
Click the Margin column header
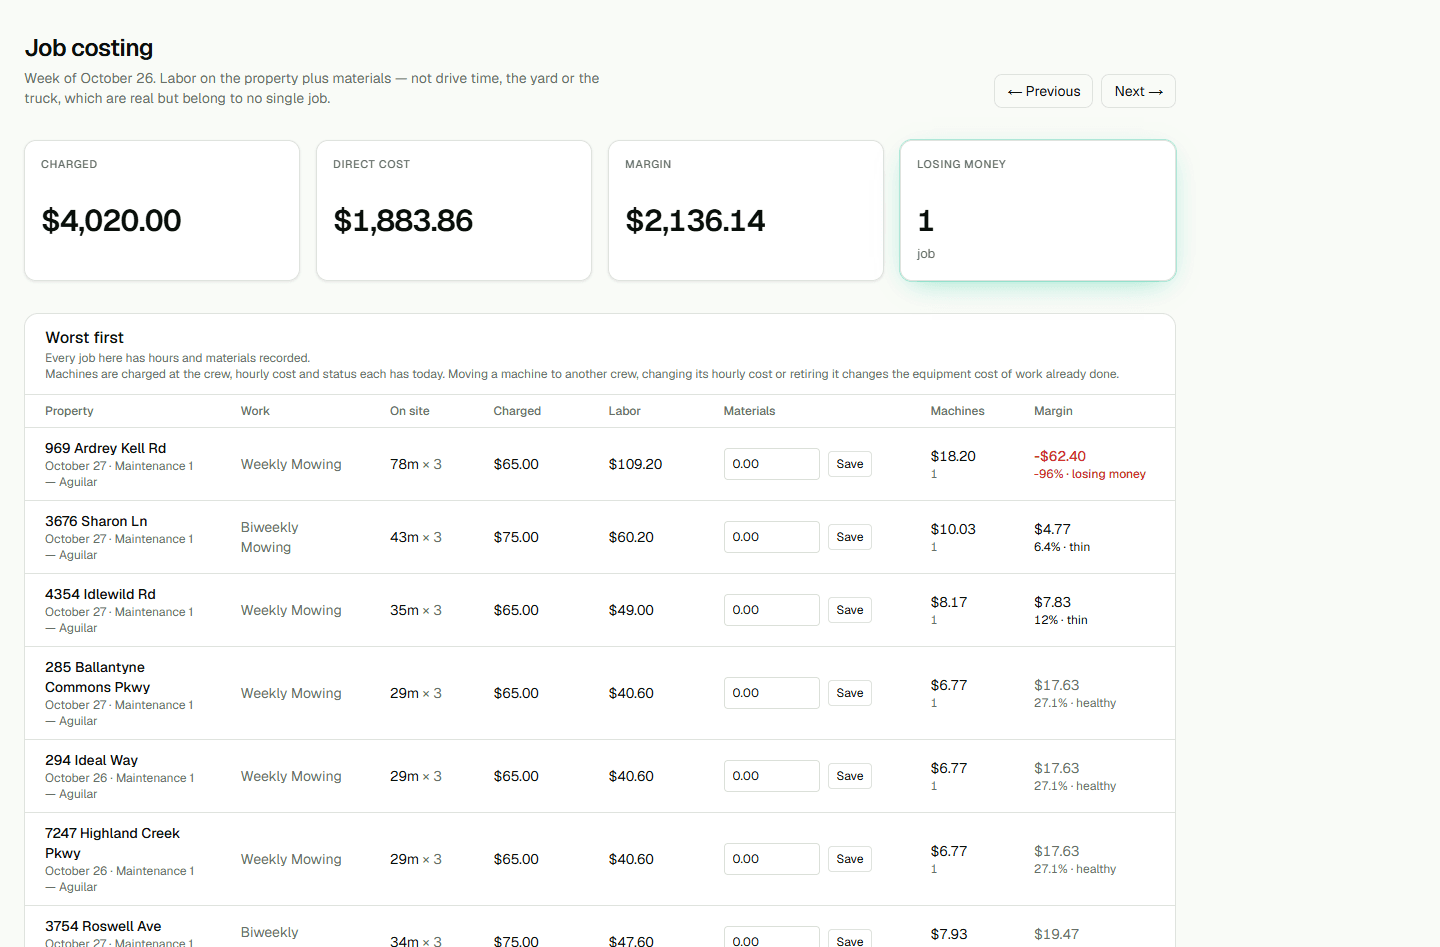click(x=1053, y=411)
